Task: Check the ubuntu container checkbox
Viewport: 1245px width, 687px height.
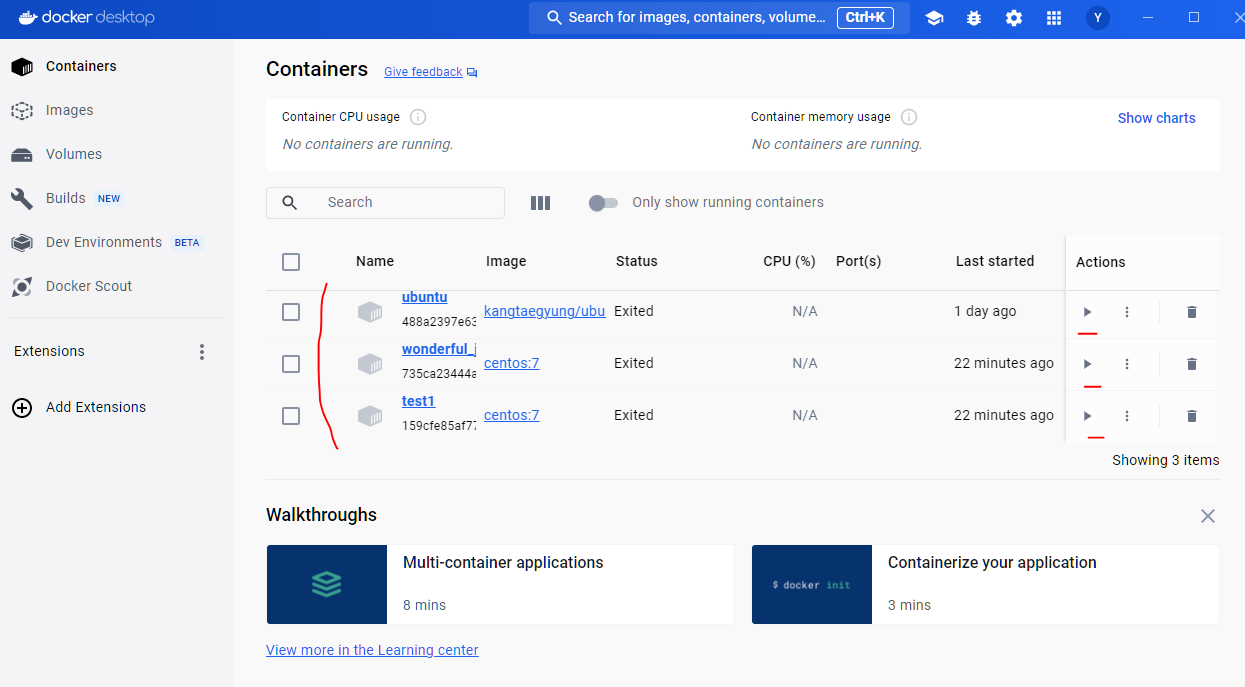Action: tap(291, 312)
